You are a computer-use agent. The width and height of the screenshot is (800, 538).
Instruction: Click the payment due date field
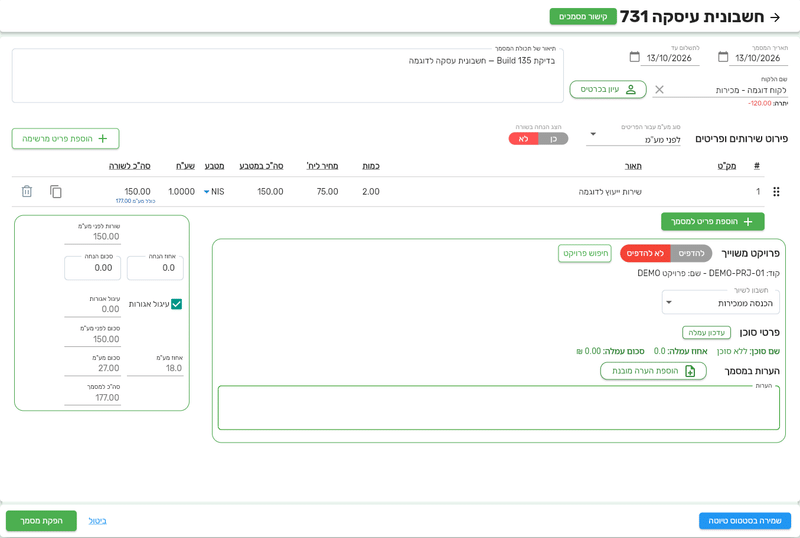pos(669,58)
